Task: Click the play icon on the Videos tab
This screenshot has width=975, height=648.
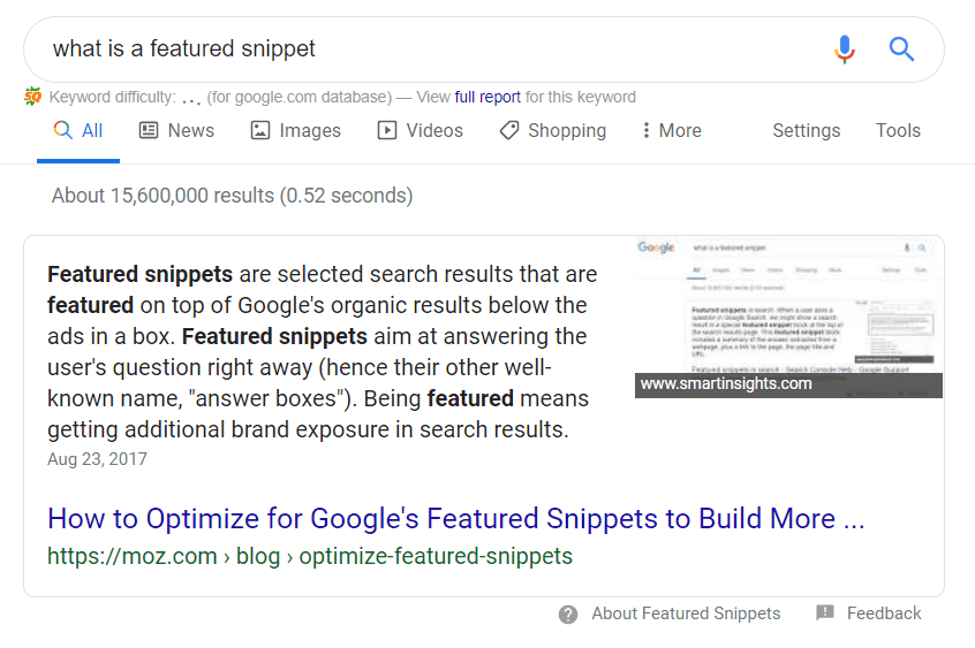Action: point(385,130)
